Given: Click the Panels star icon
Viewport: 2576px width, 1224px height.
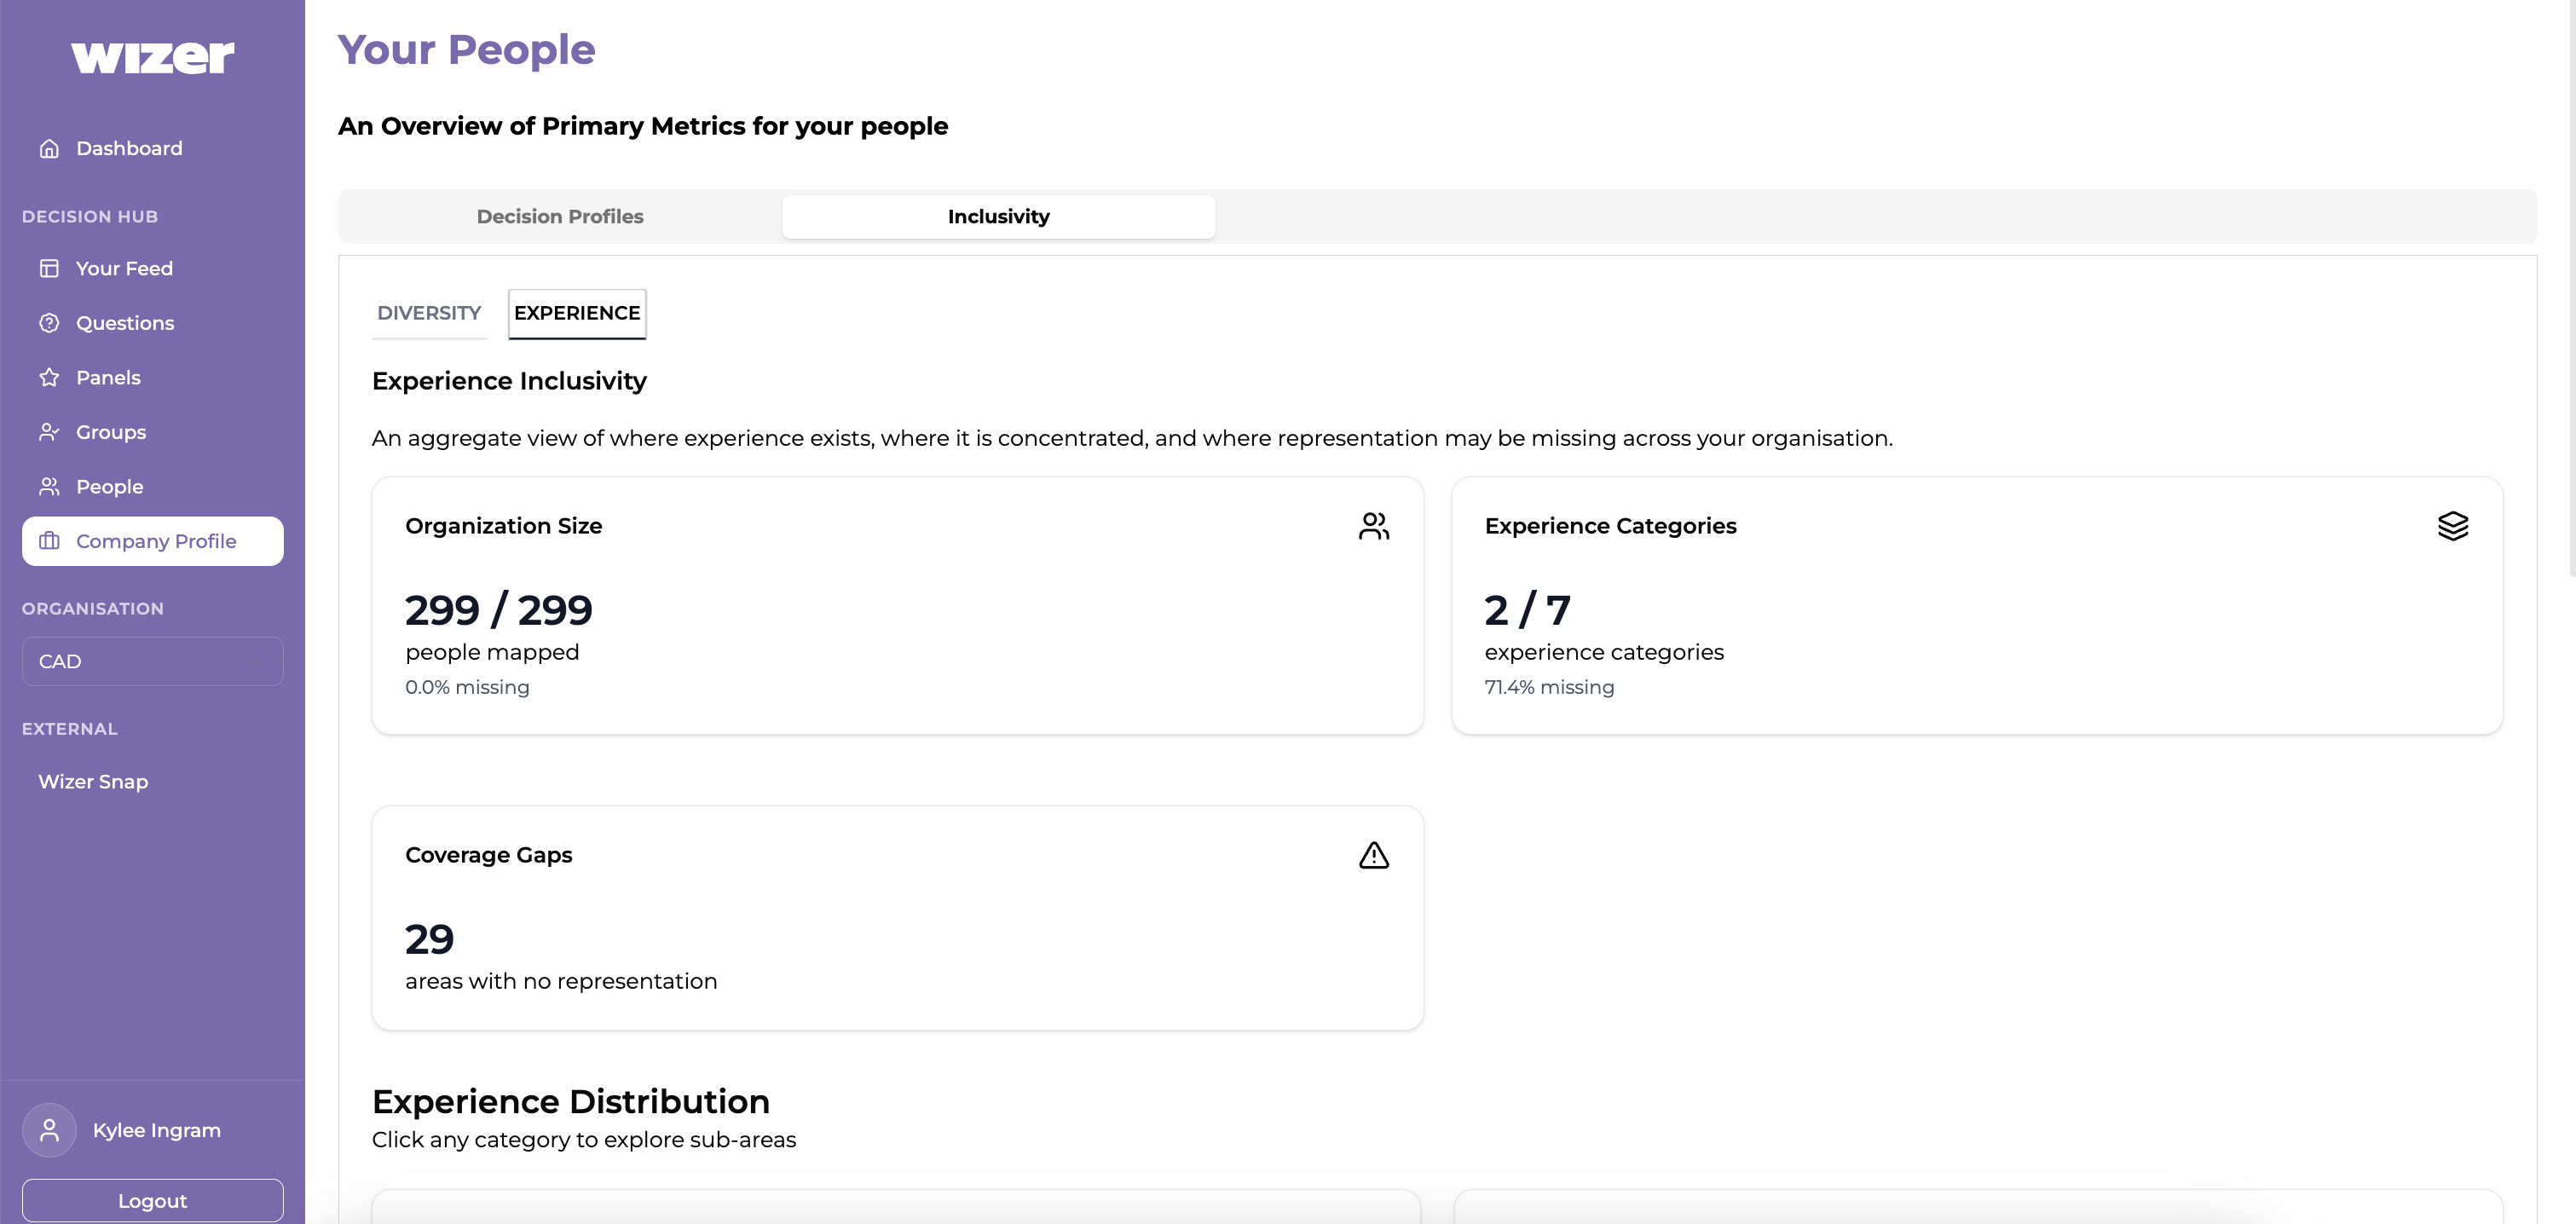Looking at the screenshot, I should pos(49,378).
